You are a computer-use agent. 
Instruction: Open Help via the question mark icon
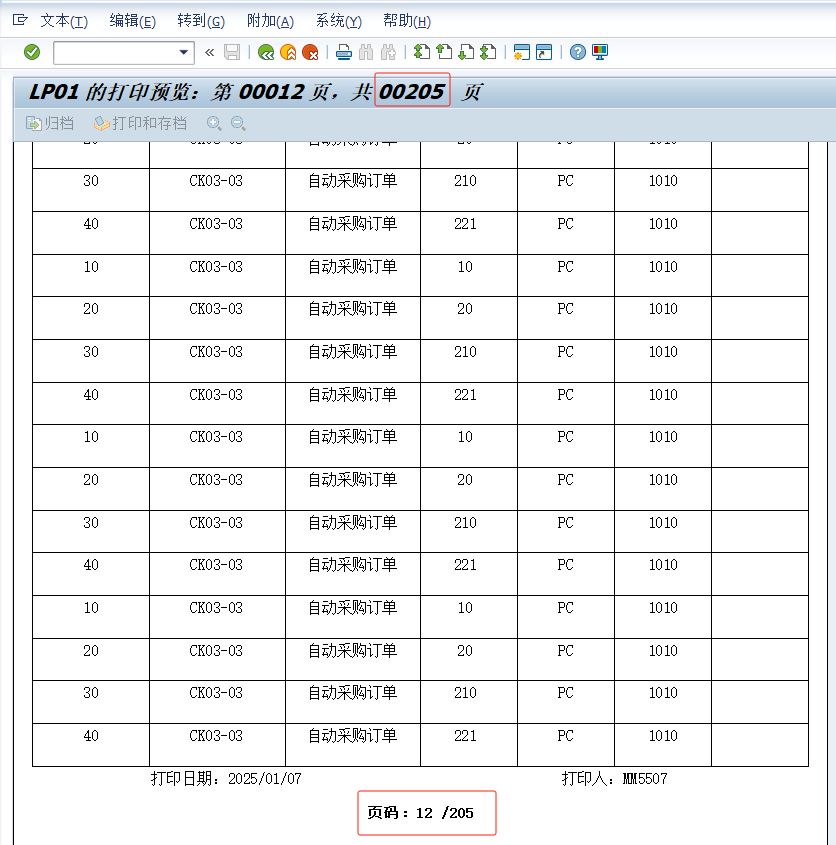pos(578,52)
